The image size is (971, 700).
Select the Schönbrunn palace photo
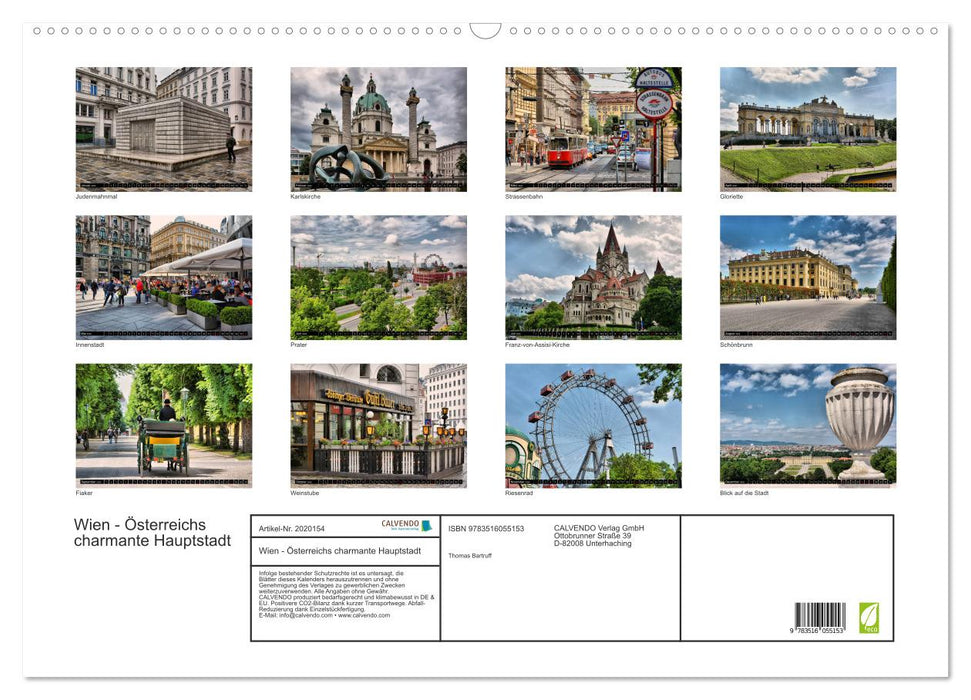(806, 277)
